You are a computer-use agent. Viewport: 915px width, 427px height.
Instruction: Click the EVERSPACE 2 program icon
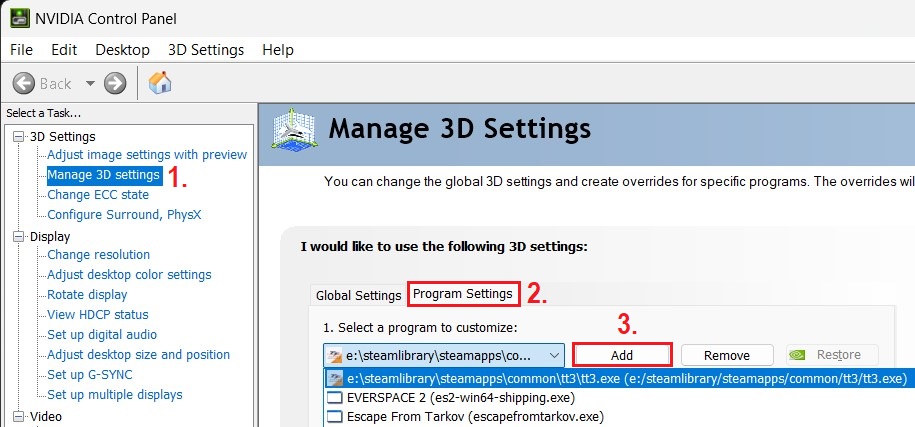(x=334, y=398)
